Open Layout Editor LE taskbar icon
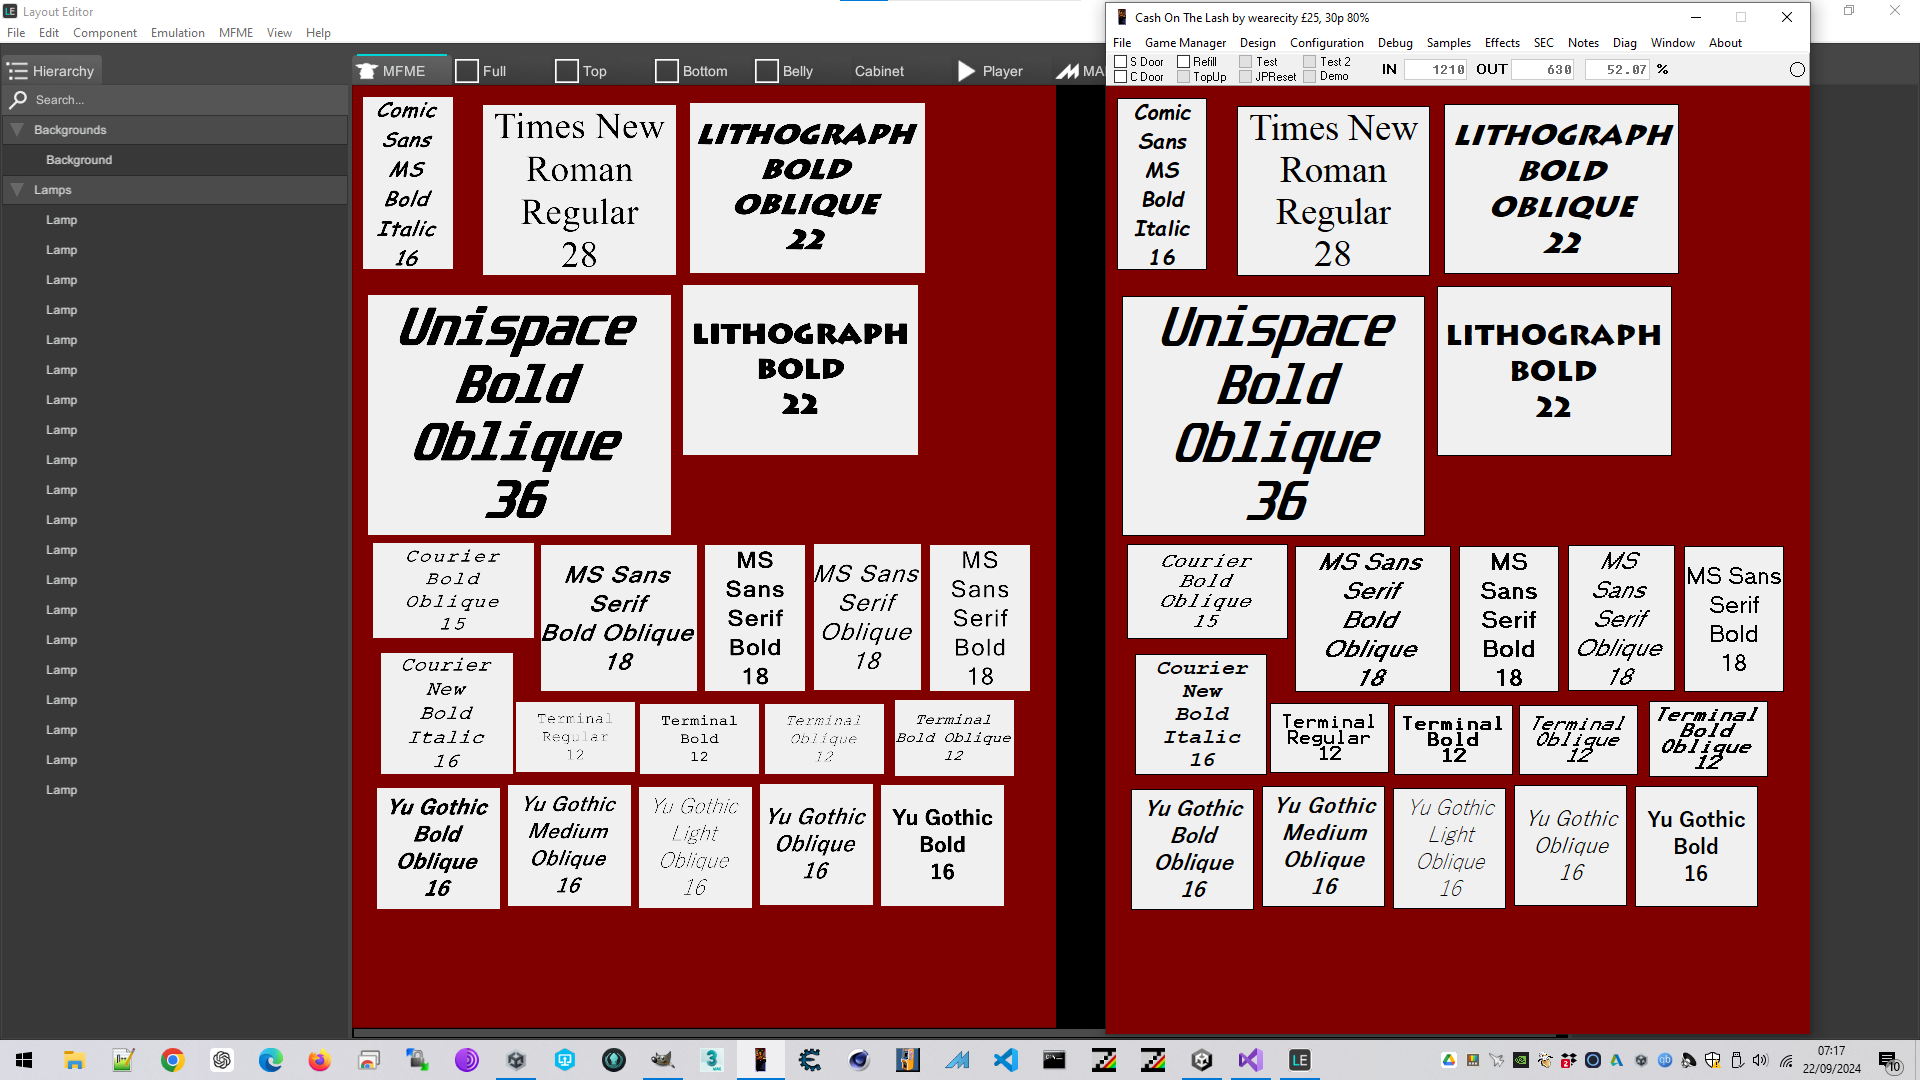The image size is (1920, 1080). coord(1299,1060)
